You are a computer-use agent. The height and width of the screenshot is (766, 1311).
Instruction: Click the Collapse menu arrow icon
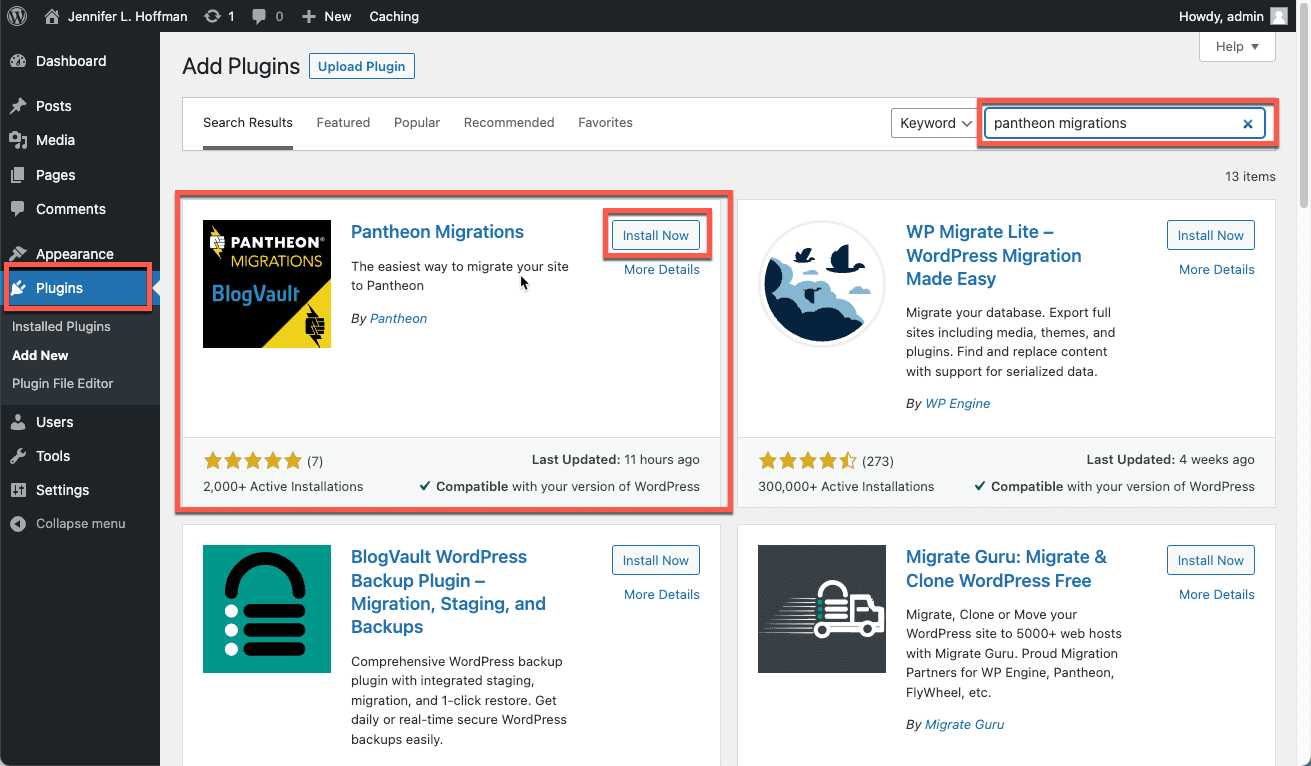(18, 524)
